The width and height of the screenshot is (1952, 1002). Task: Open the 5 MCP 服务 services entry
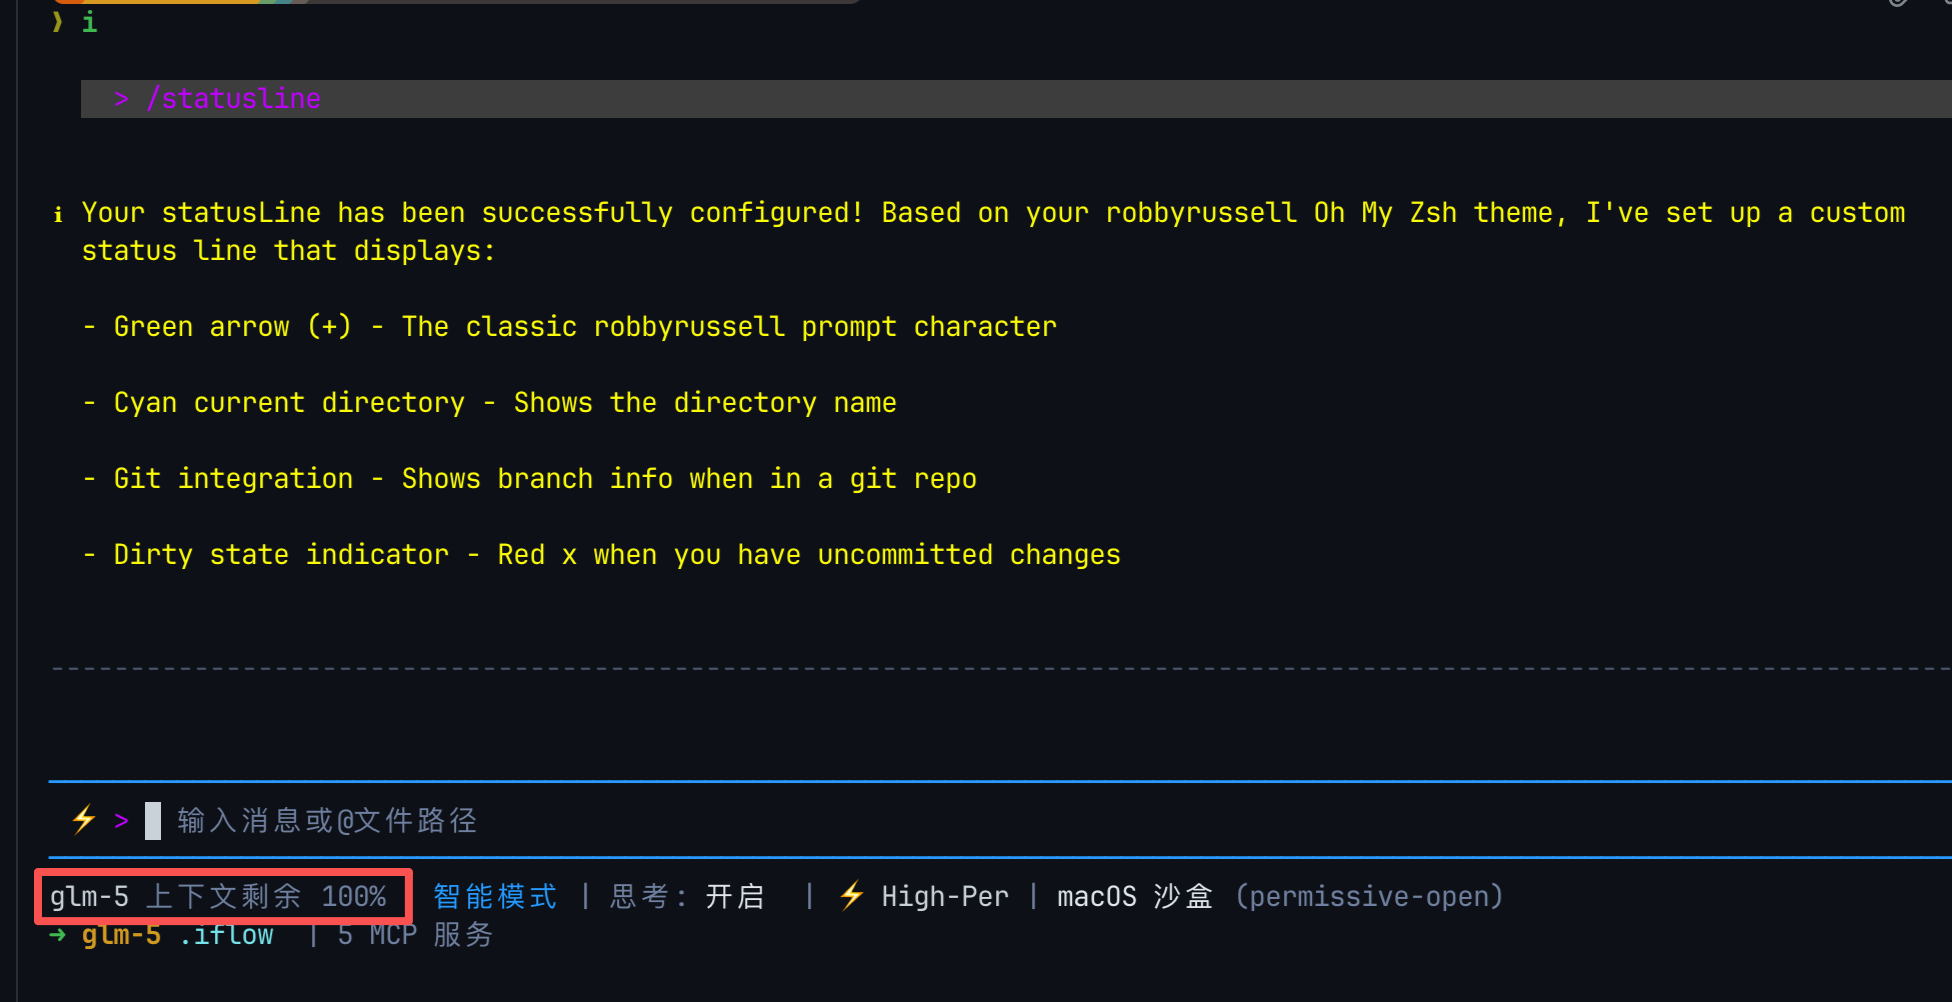415,935
